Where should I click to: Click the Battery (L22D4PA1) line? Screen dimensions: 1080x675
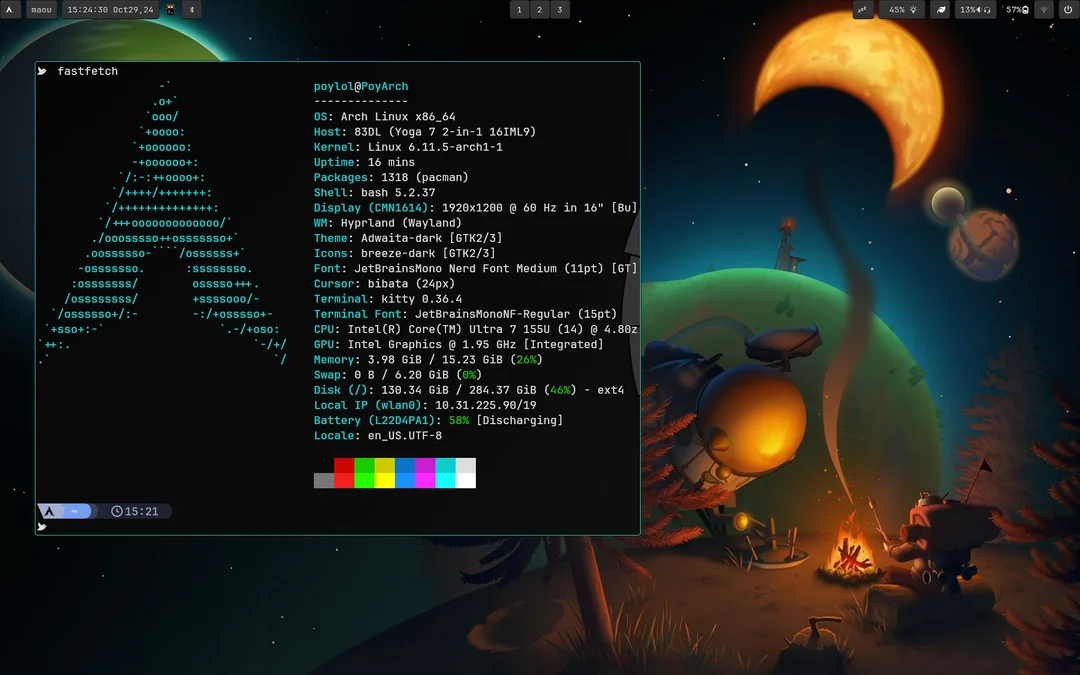438,419
